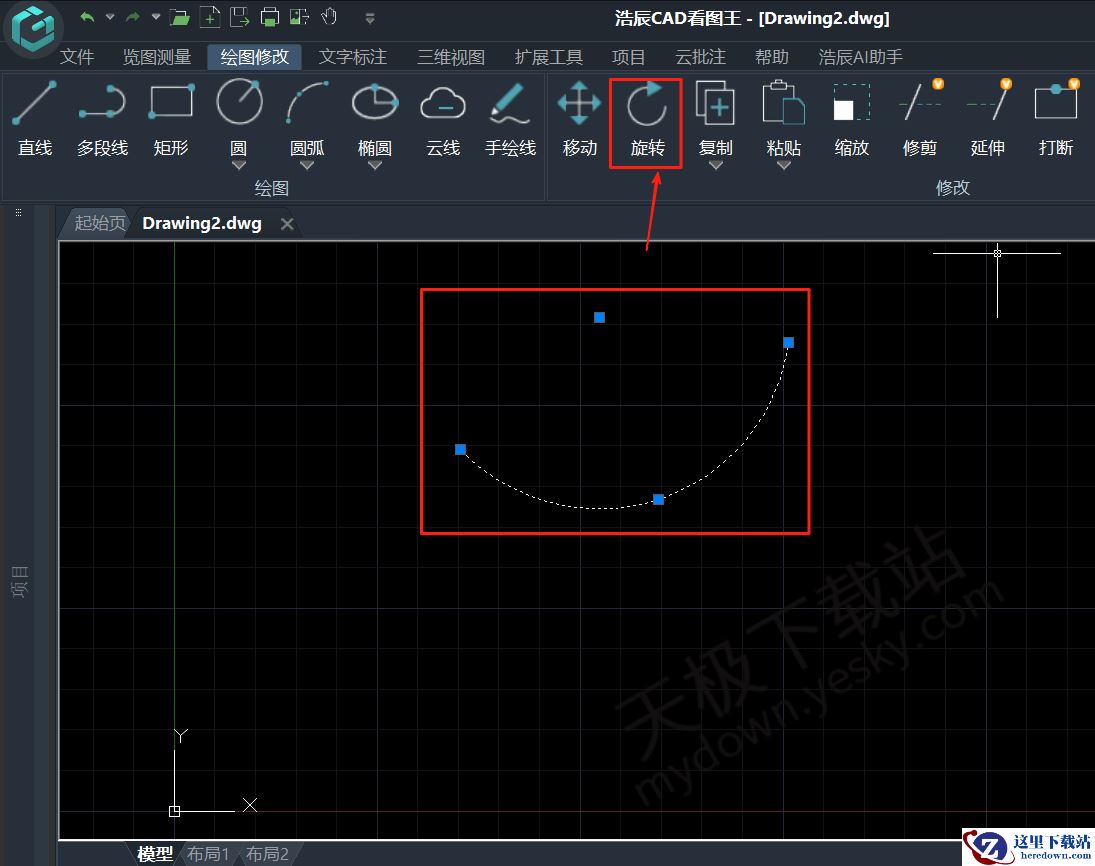The image size is (1095, 866).
Task: Redo the last undone action
Action: (133, 17)
